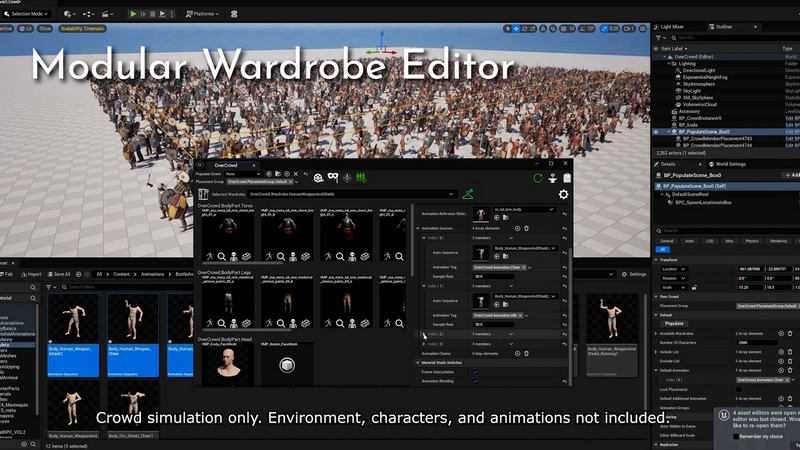Toggle the Animation Blending checkbox
800x450 pixels.
pos(475,381)
